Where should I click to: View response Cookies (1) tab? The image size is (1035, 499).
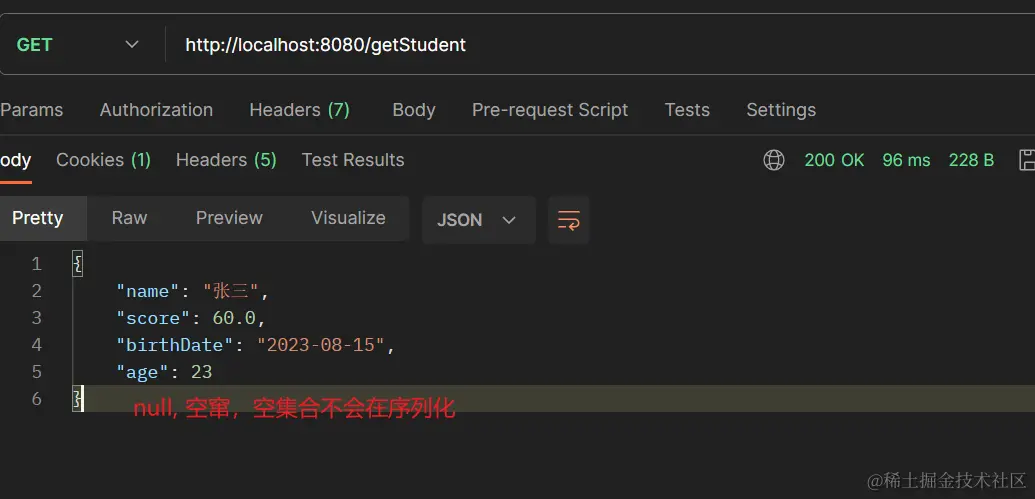pyautogui.click(x=104, y=160)
